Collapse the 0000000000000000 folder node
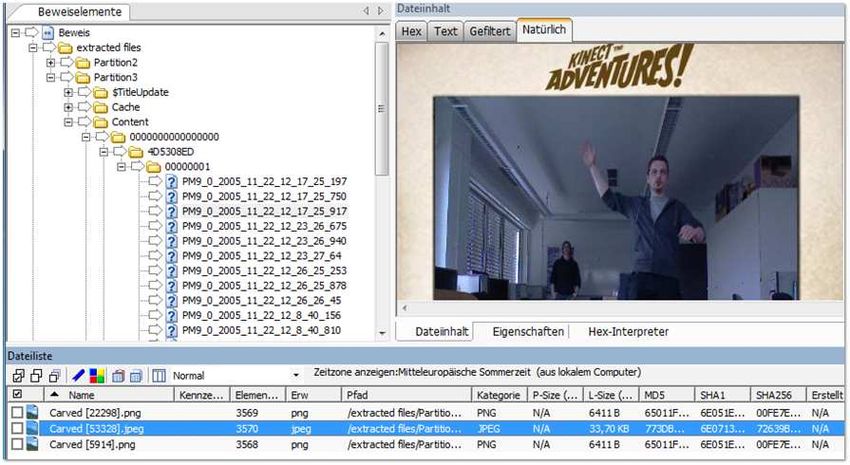Image resolution: width=850 pixels, height=465 pixels. (x=86, y=137)
